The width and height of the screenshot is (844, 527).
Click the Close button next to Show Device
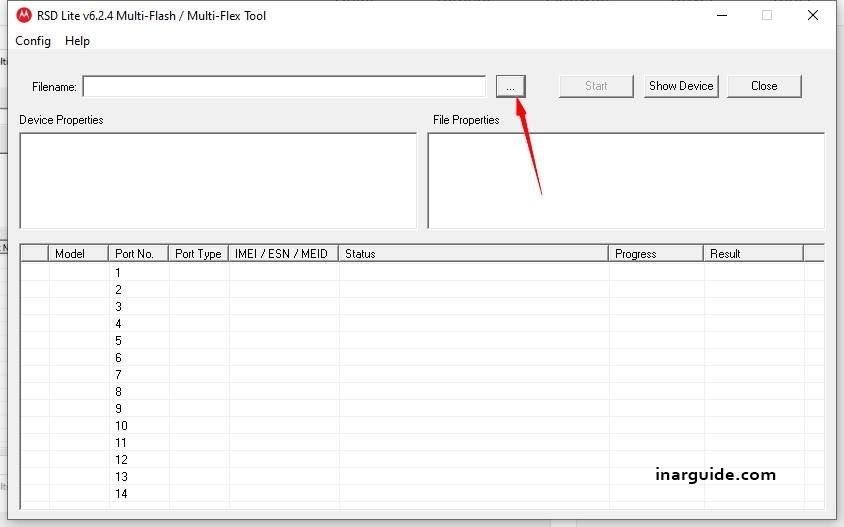click(764, 86)
